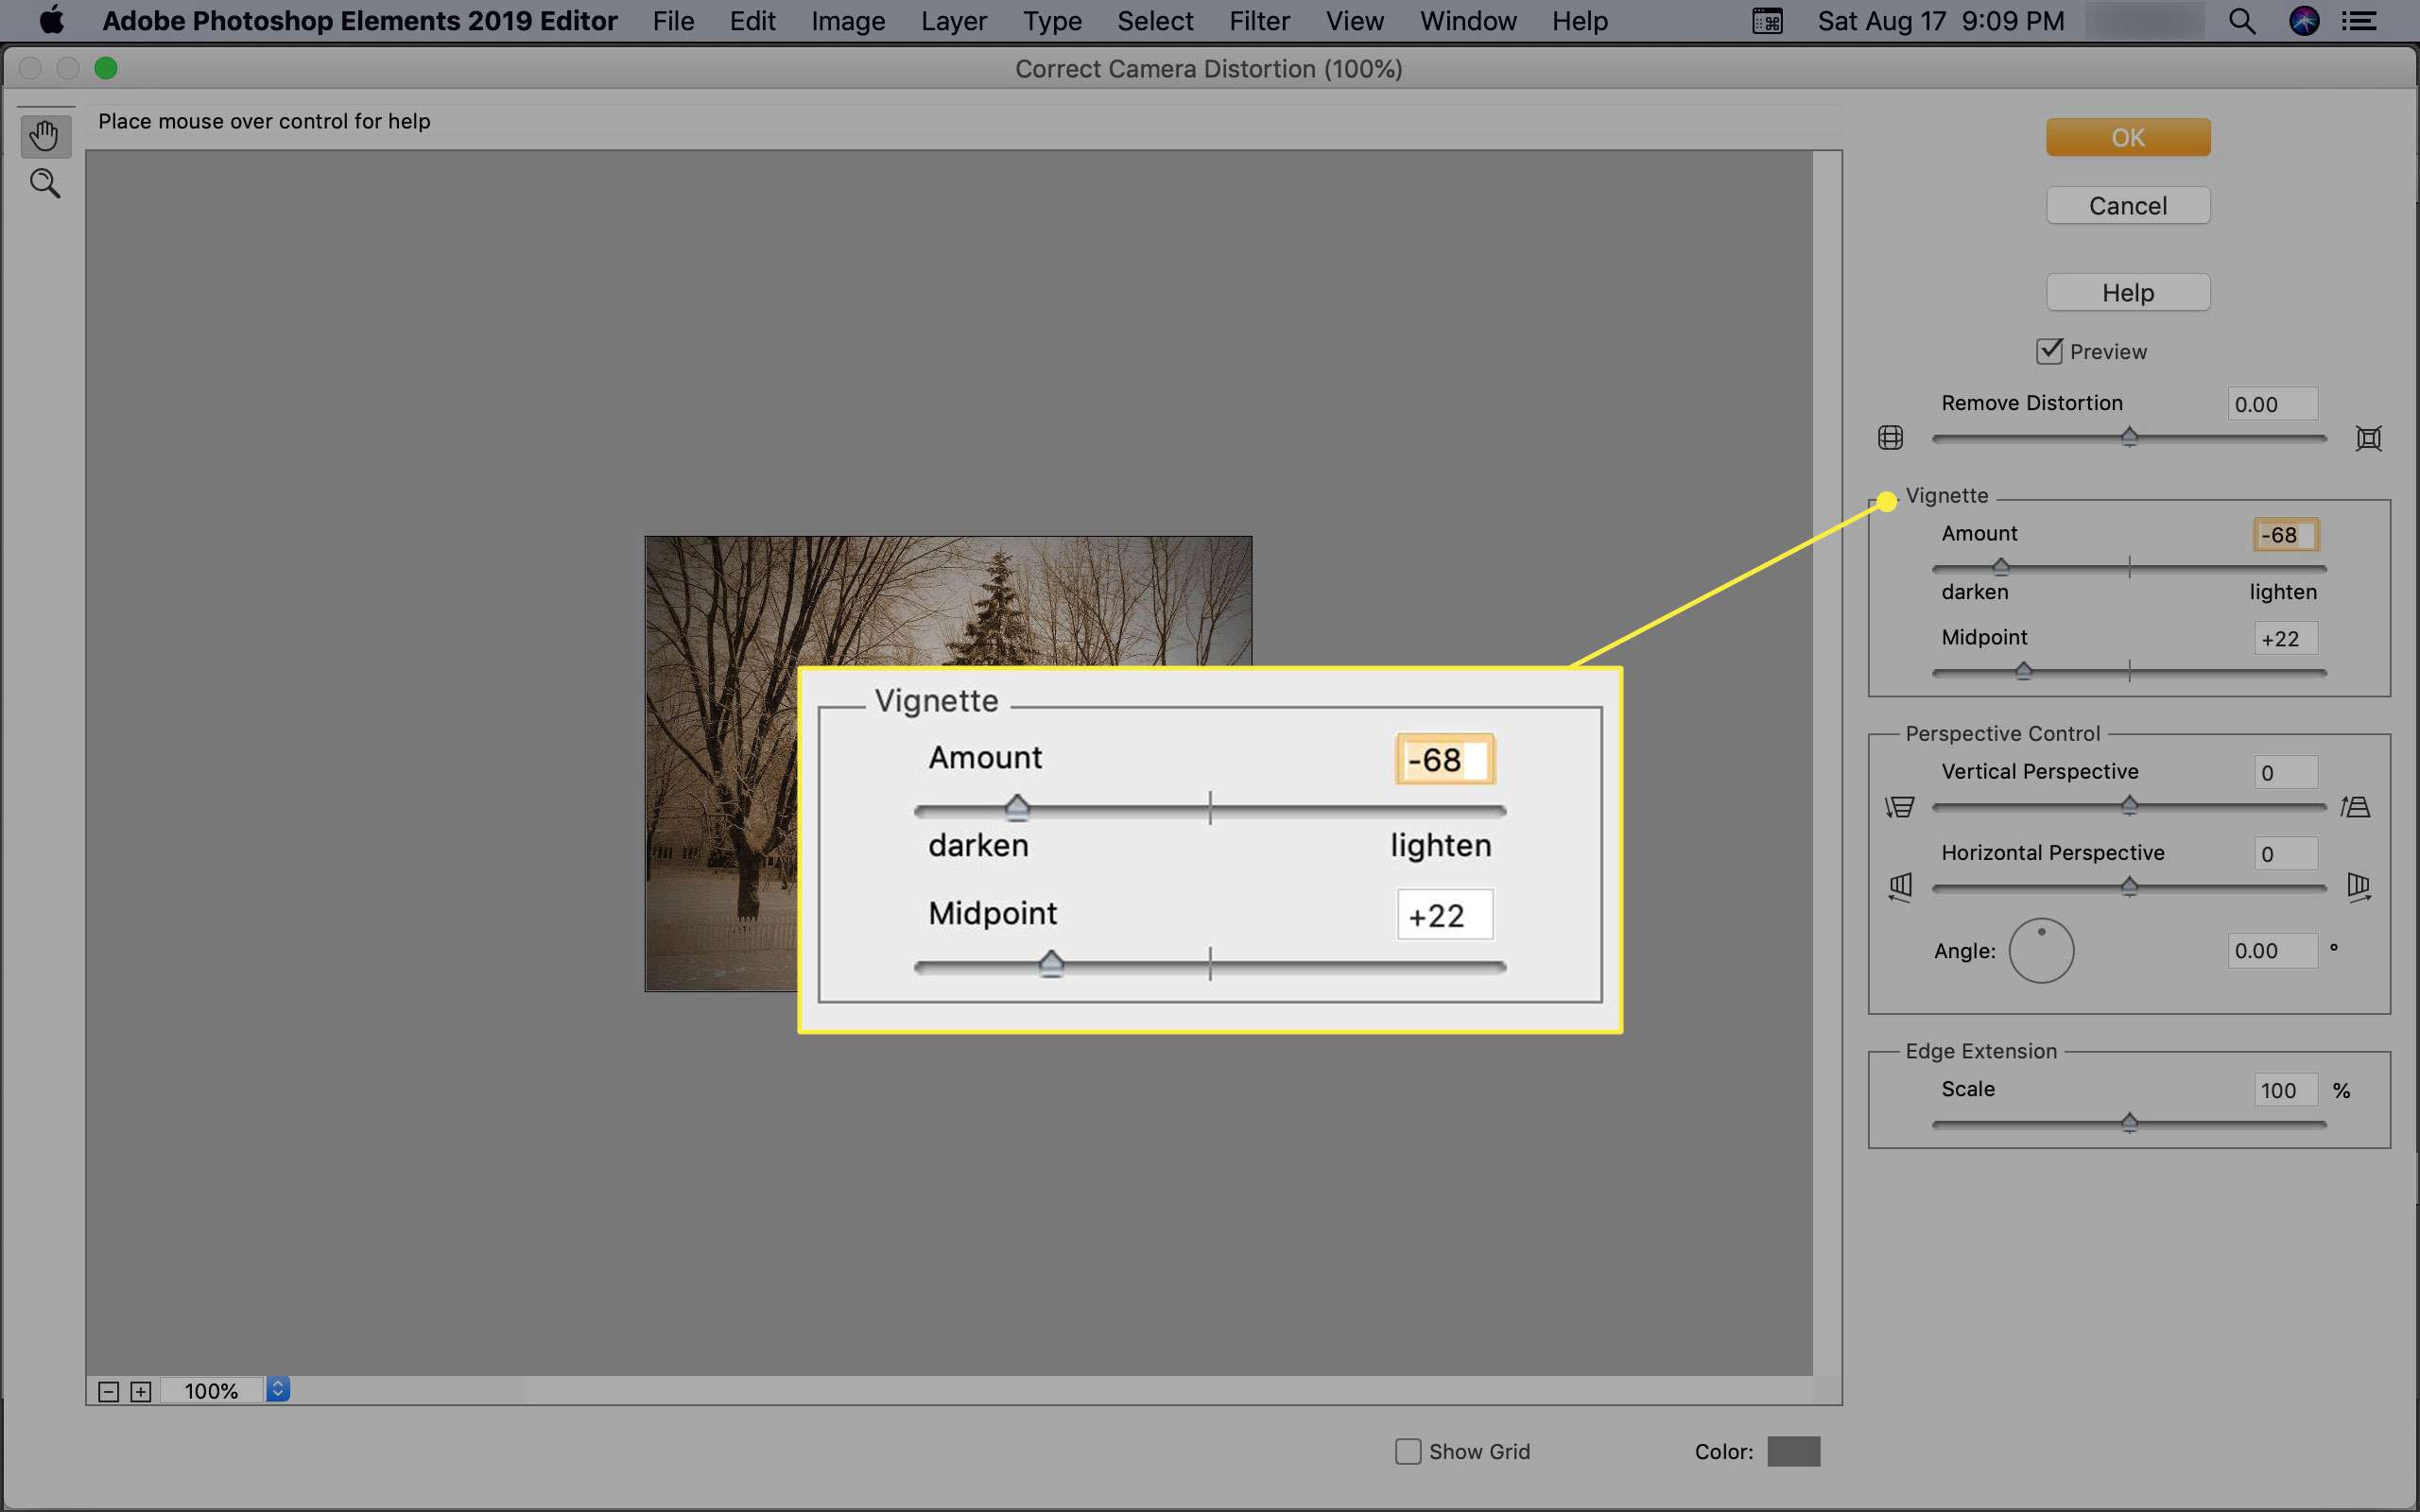Toggle Preview off in camera distortion
2420x1512 pixels.
pyautogui.click(x=2050, y=351)
